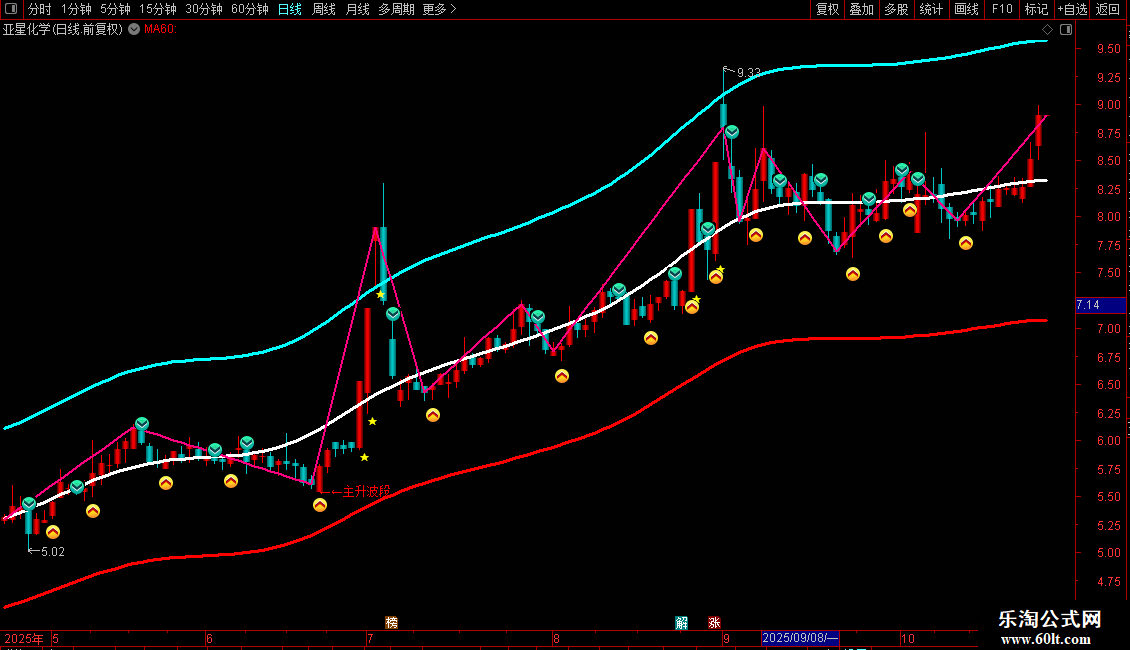Image resolution: width=1130 pixels, height=650 pixels.
Task: Select the 30分钟 period tab
Action: (203, 9)
